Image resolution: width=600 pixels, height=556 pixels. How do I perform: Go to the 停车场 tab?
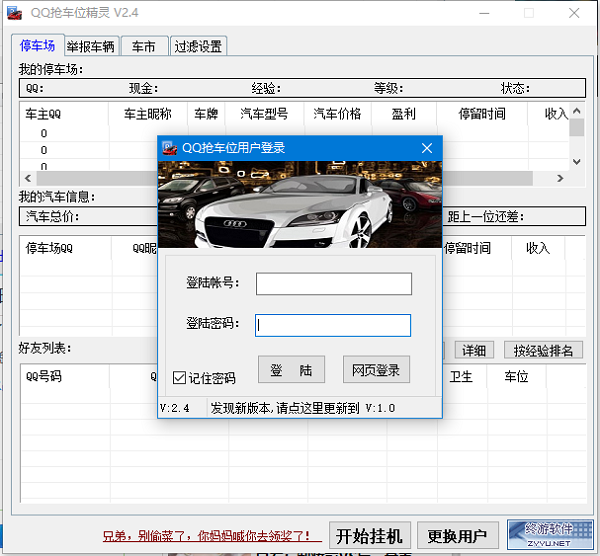point(38,45)
